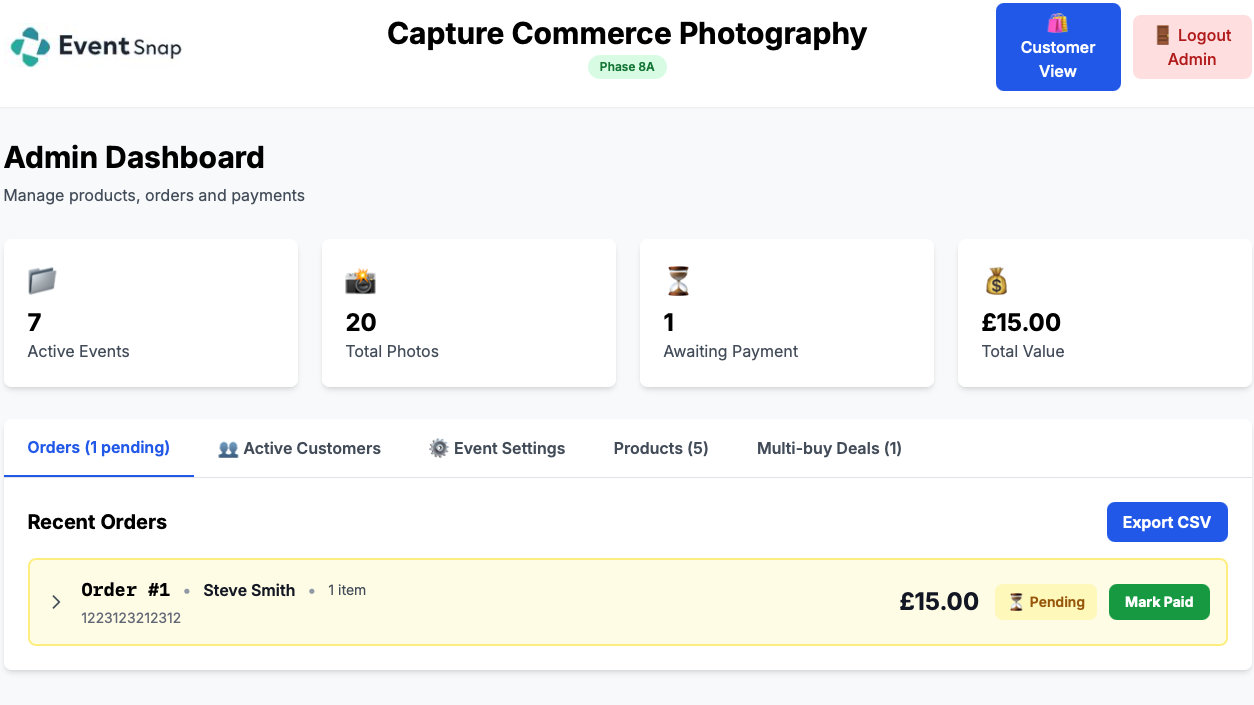The height and width of the screenshot is (705, 1254).
Task: Click the Logout Admin button
Action: 1192,47
